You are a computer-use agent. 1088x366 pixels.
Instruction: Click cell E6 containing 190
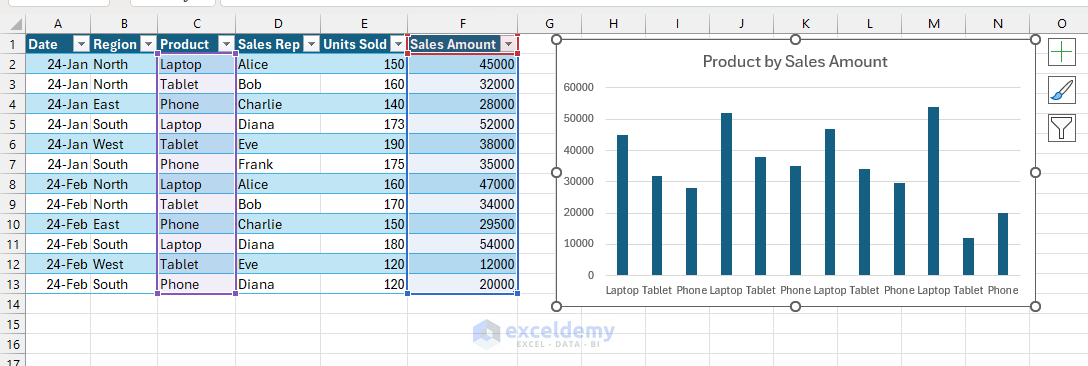364,144
